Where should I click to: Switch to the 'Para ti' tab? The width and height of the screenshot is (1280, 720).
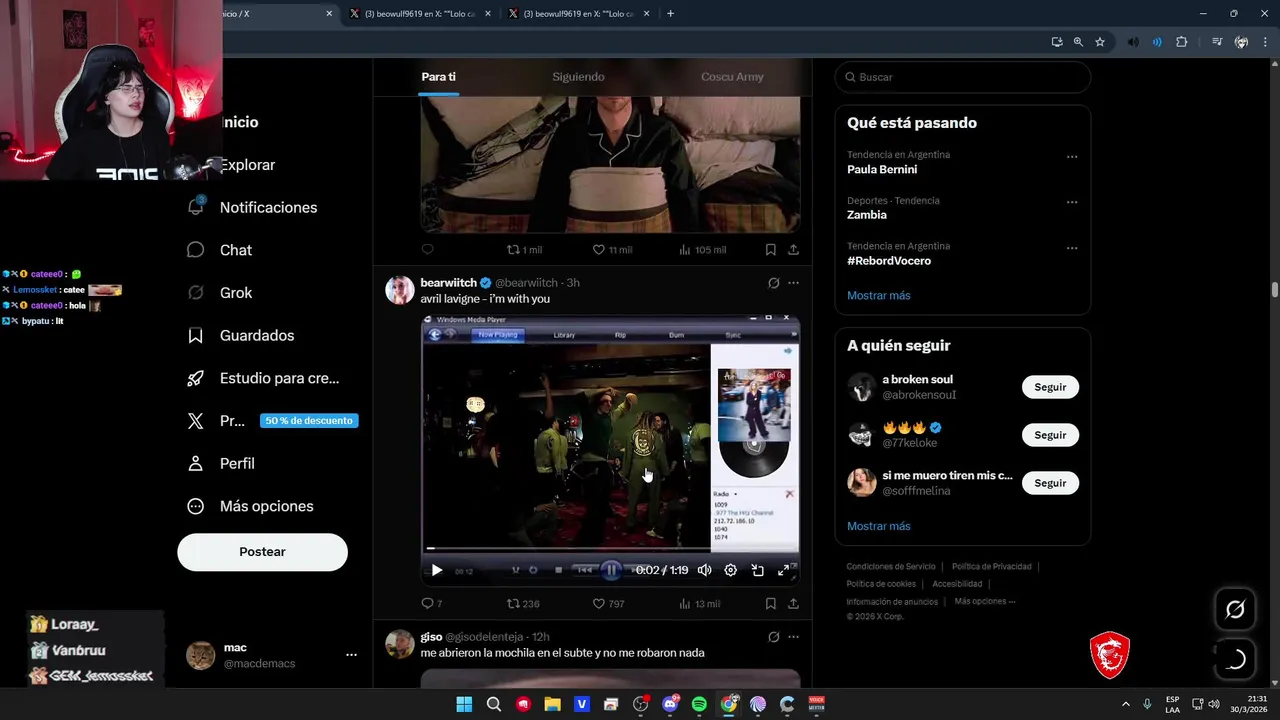tap(438, 77)
